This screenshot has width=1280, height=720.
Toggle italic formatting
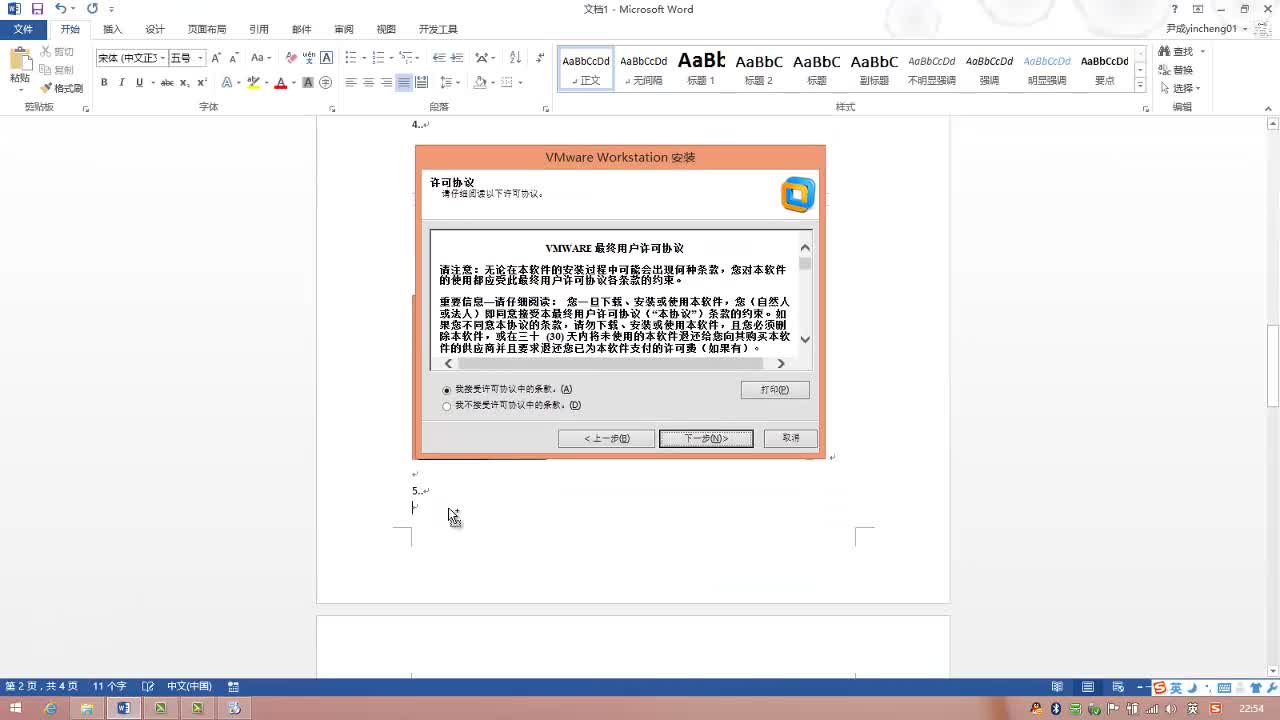click(121, 83)
